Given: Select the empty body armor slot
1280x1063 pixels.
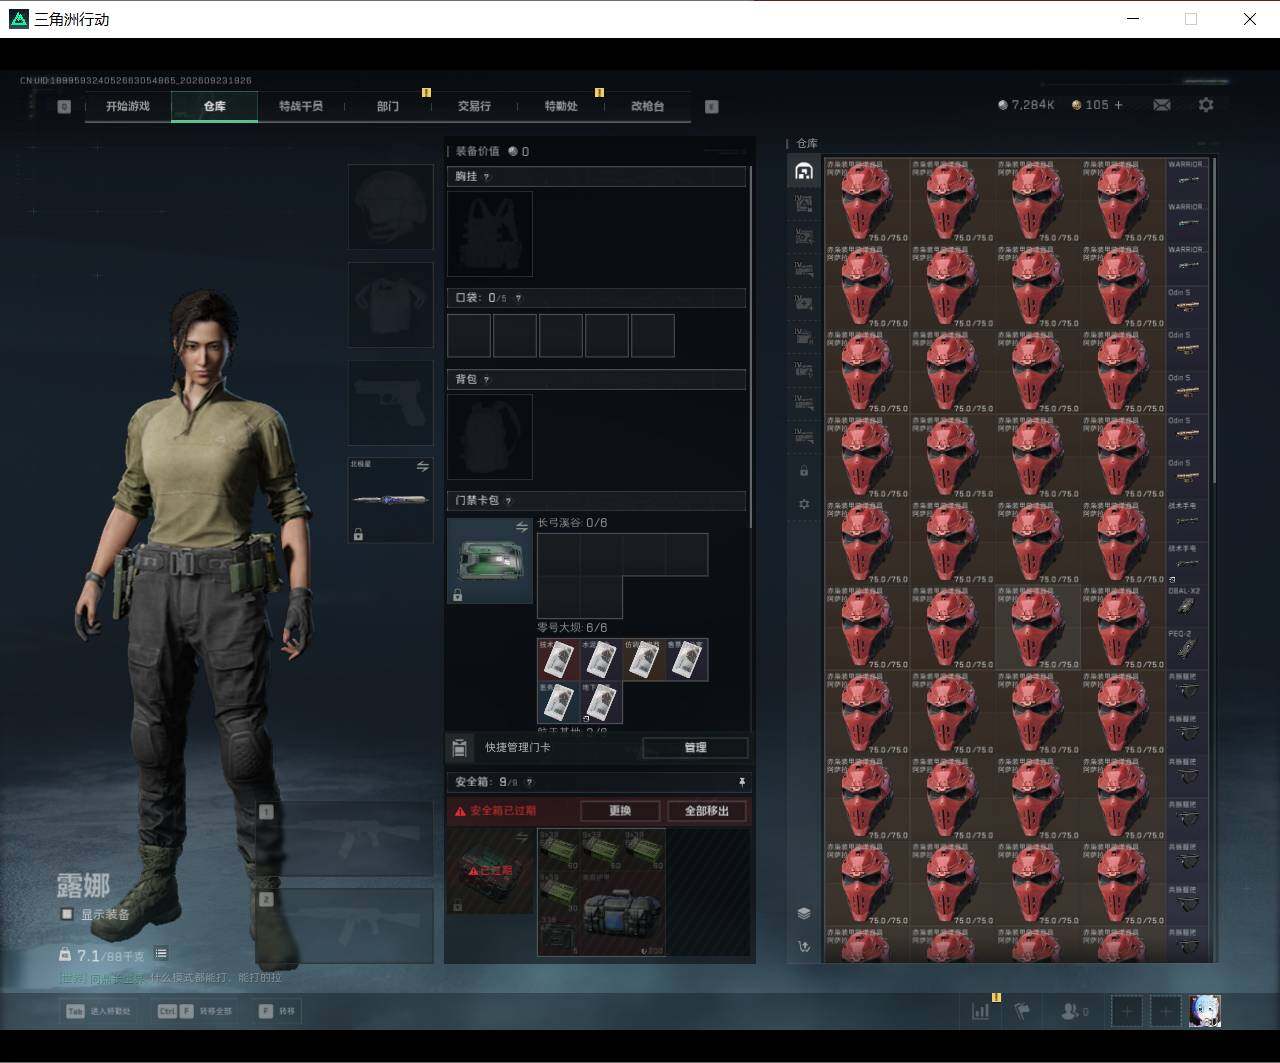Looking at the screenshot, I should click(390, 305).
